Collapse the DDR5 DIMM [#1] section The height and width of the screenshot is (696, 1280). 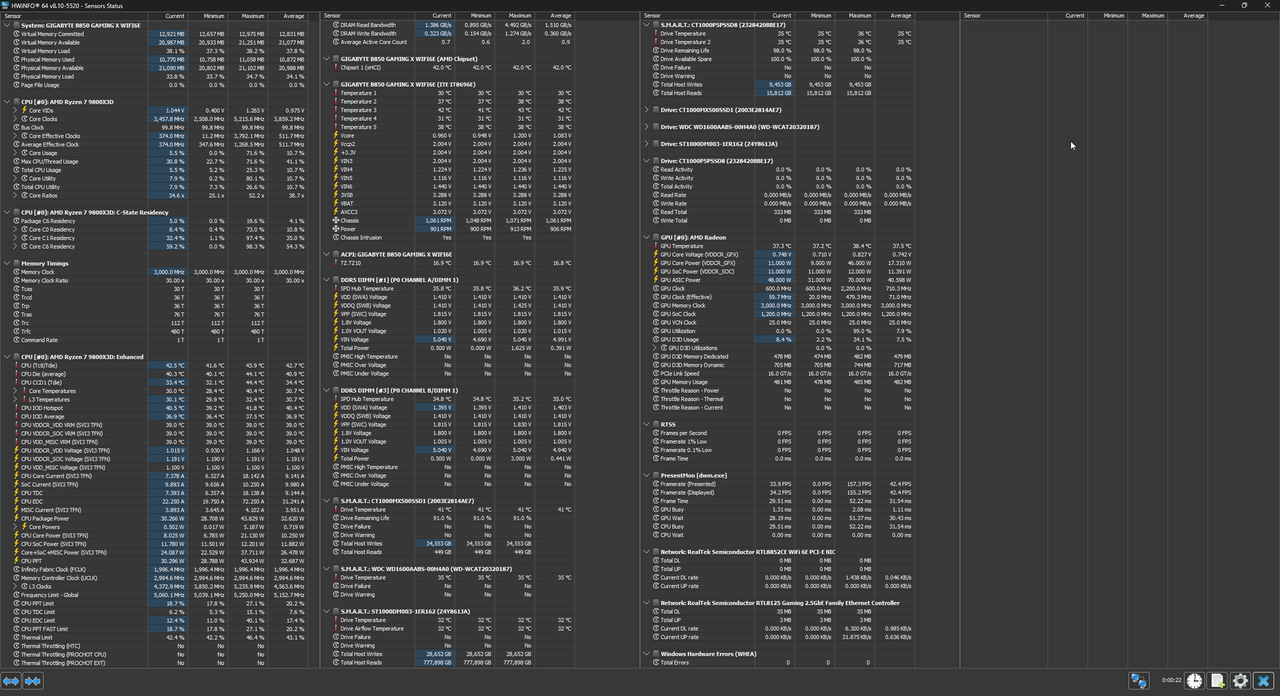(x=327, y=280)
